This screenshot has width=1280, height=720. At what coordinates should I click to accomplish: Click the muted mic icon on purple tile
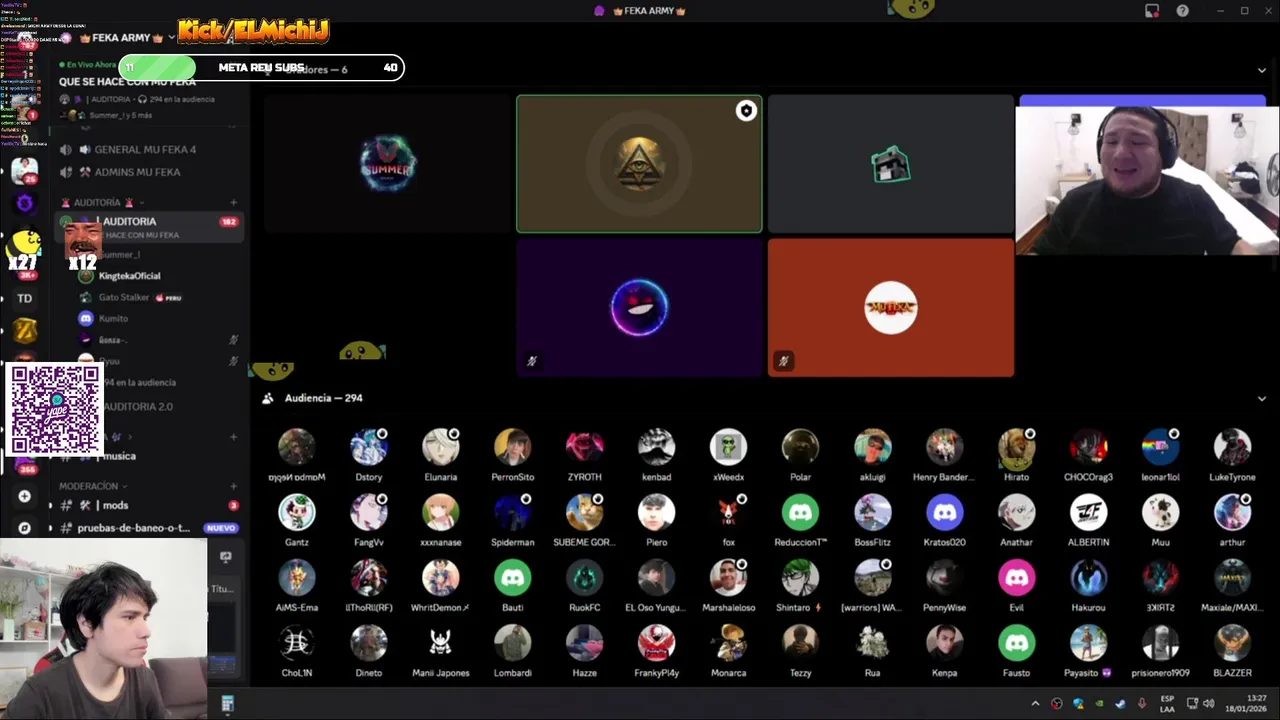pos(532,361)
